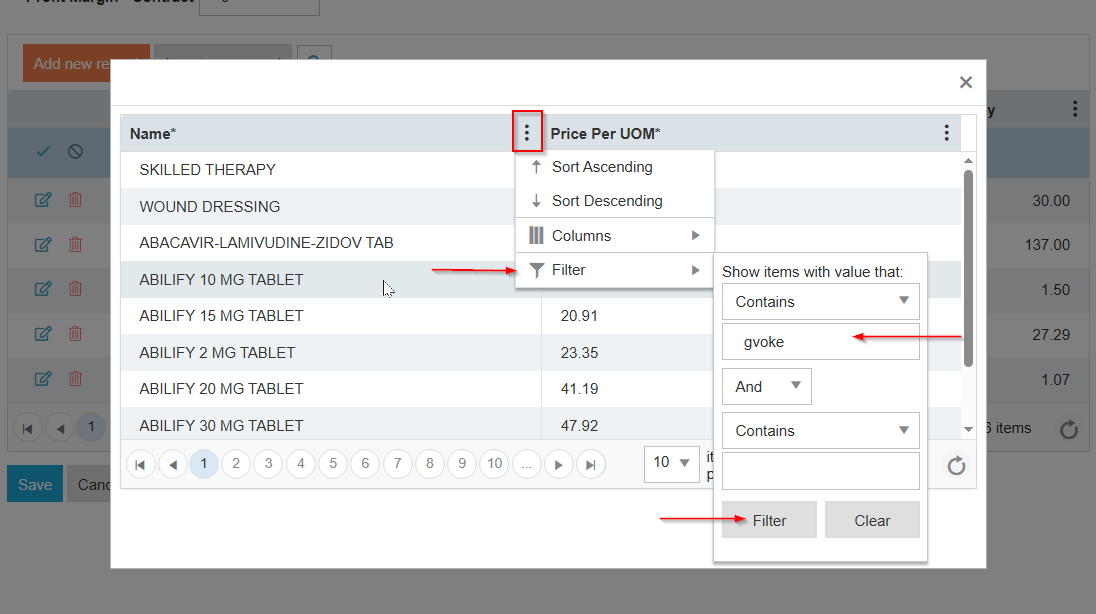Screen dimensions: 1096x614
Task: Select page 6 in dialog pager
Action: [x=365, y=464]
